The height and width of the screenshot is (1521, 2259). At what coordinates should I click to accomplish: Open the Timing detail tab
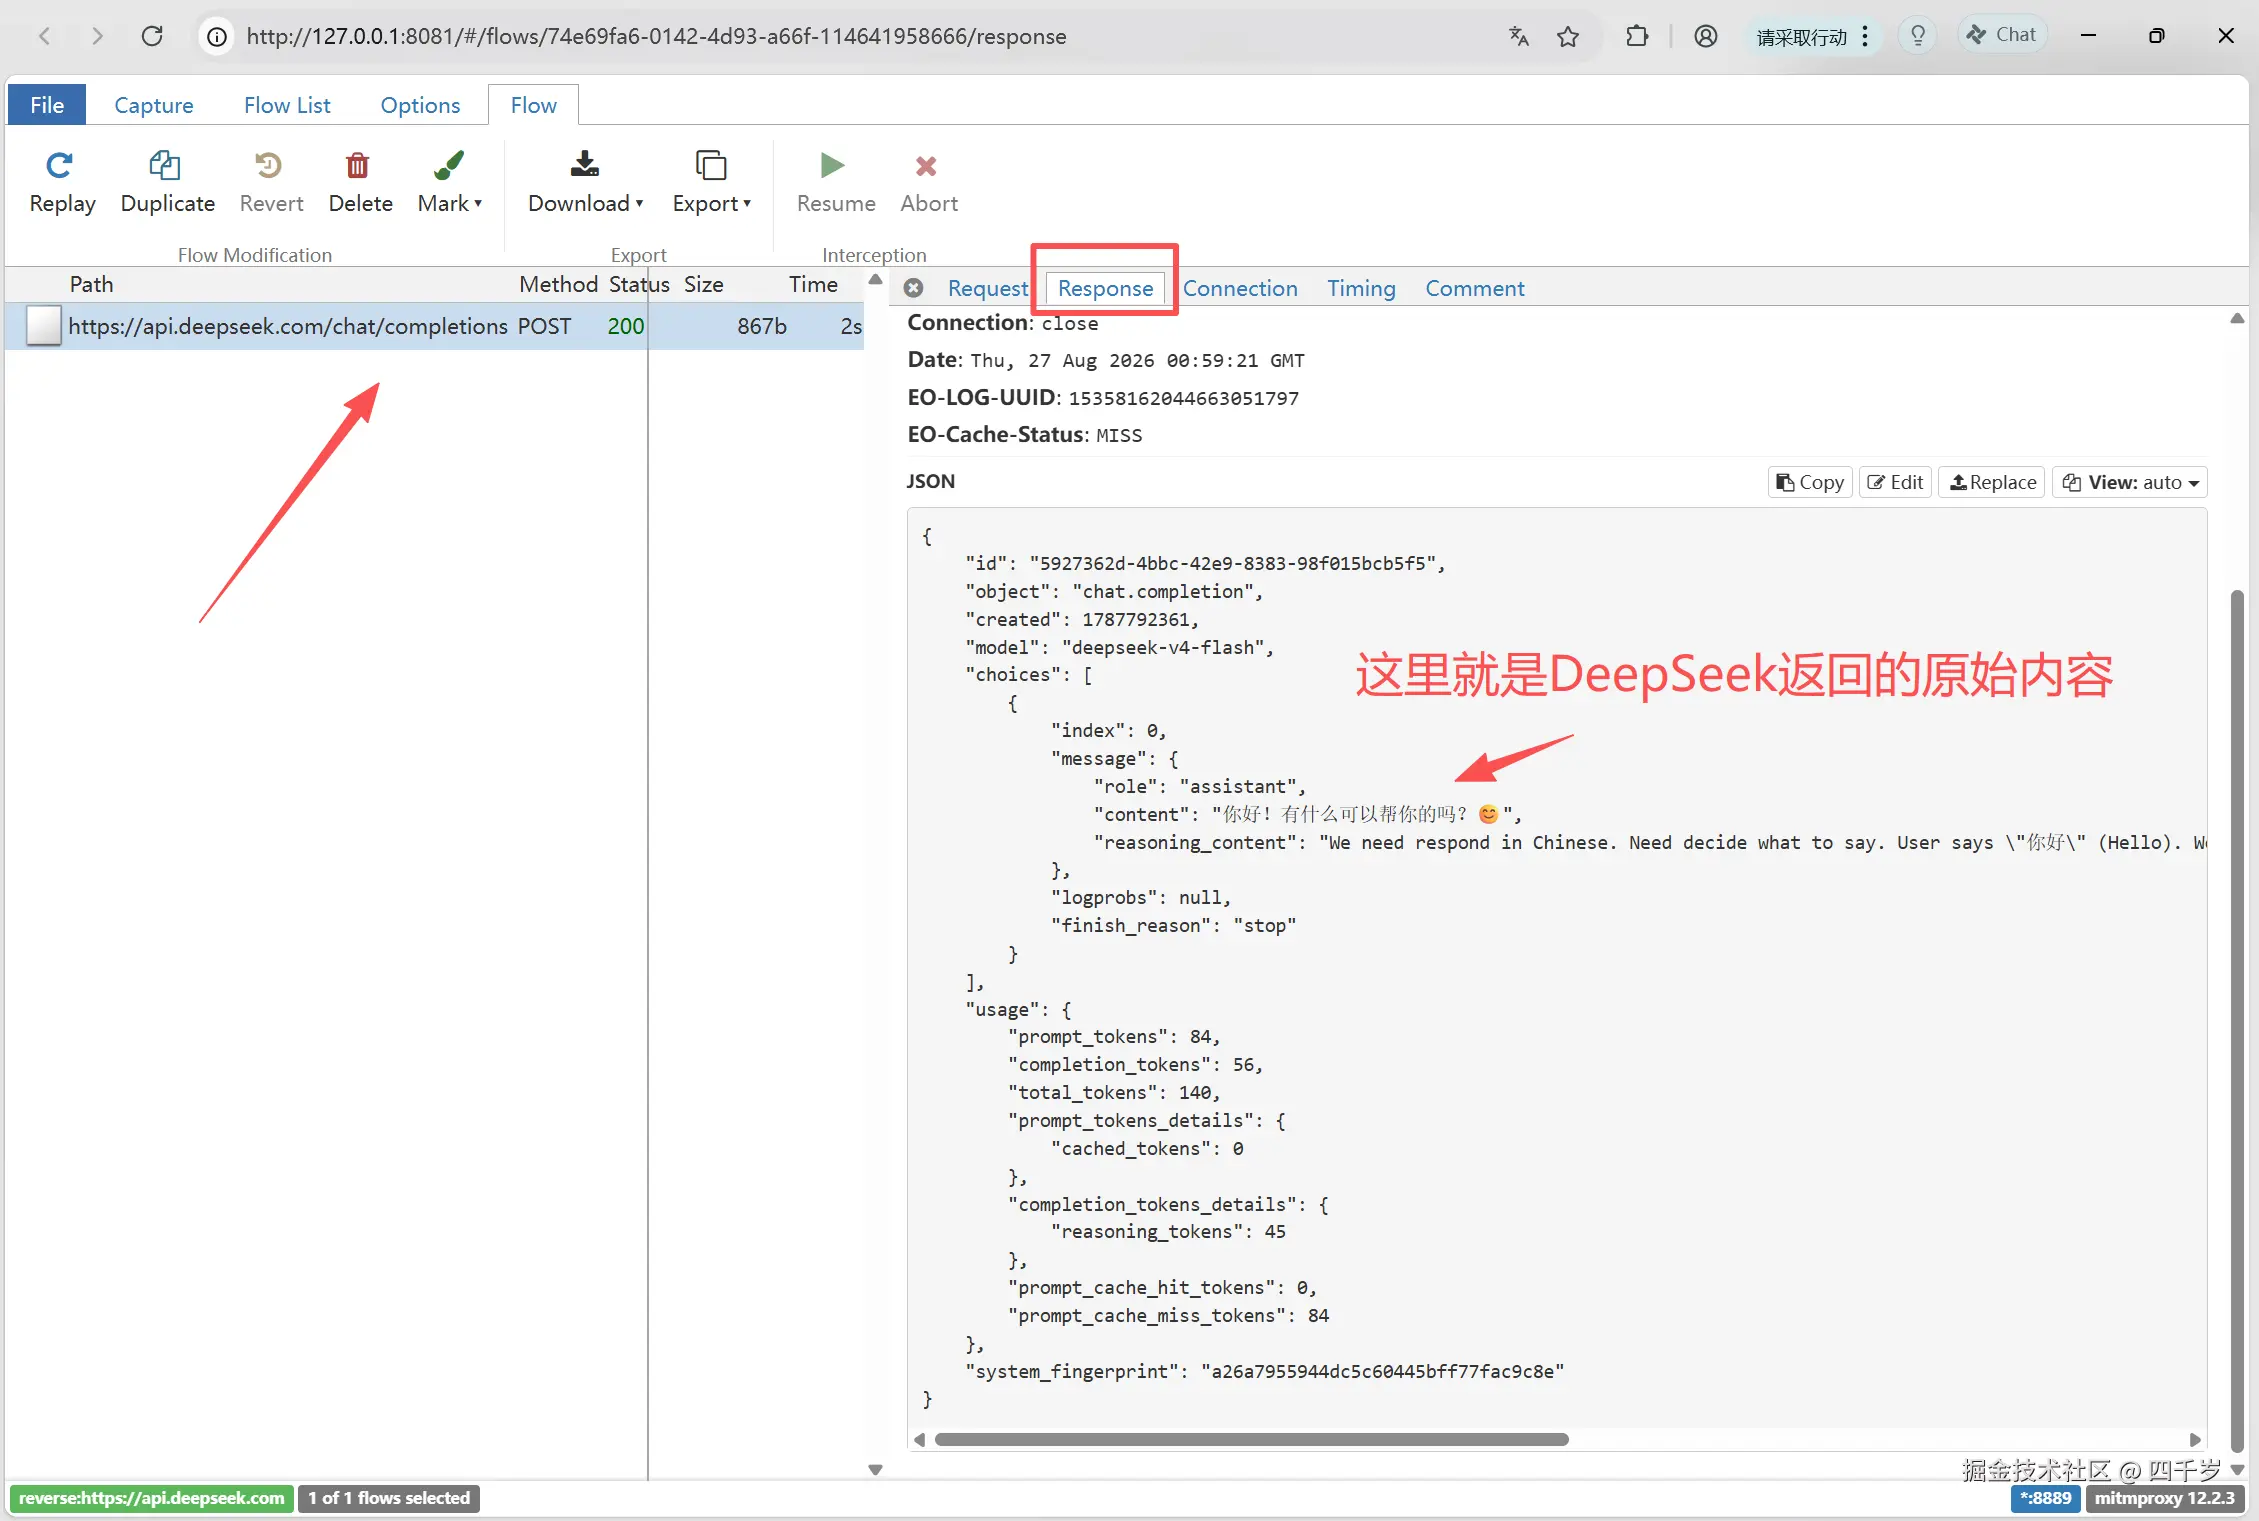click(1361, 288)
